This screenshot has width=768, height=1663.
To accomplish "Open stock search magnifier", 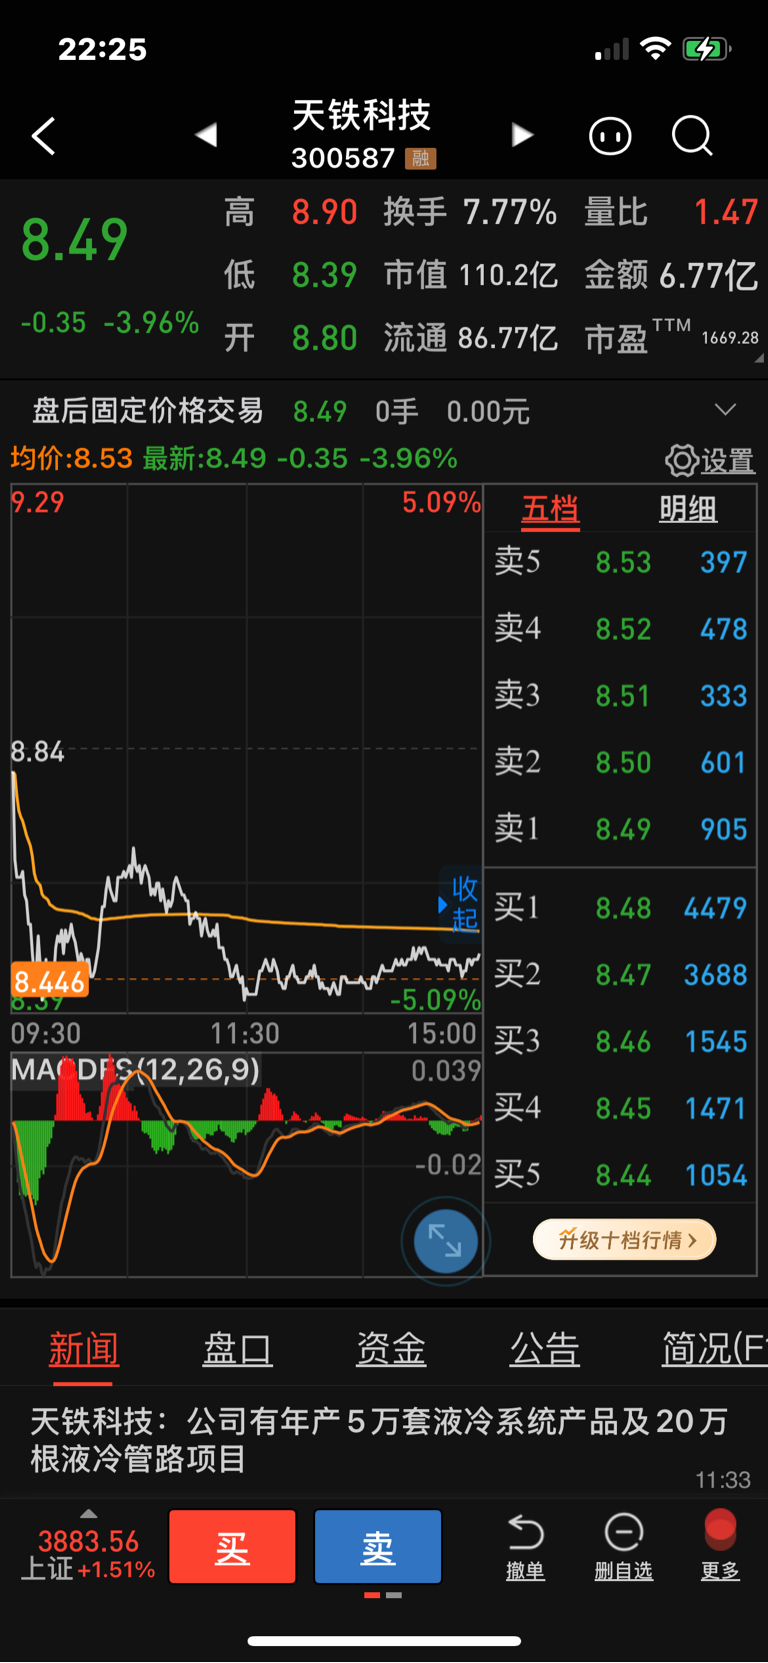I will 692,136.
